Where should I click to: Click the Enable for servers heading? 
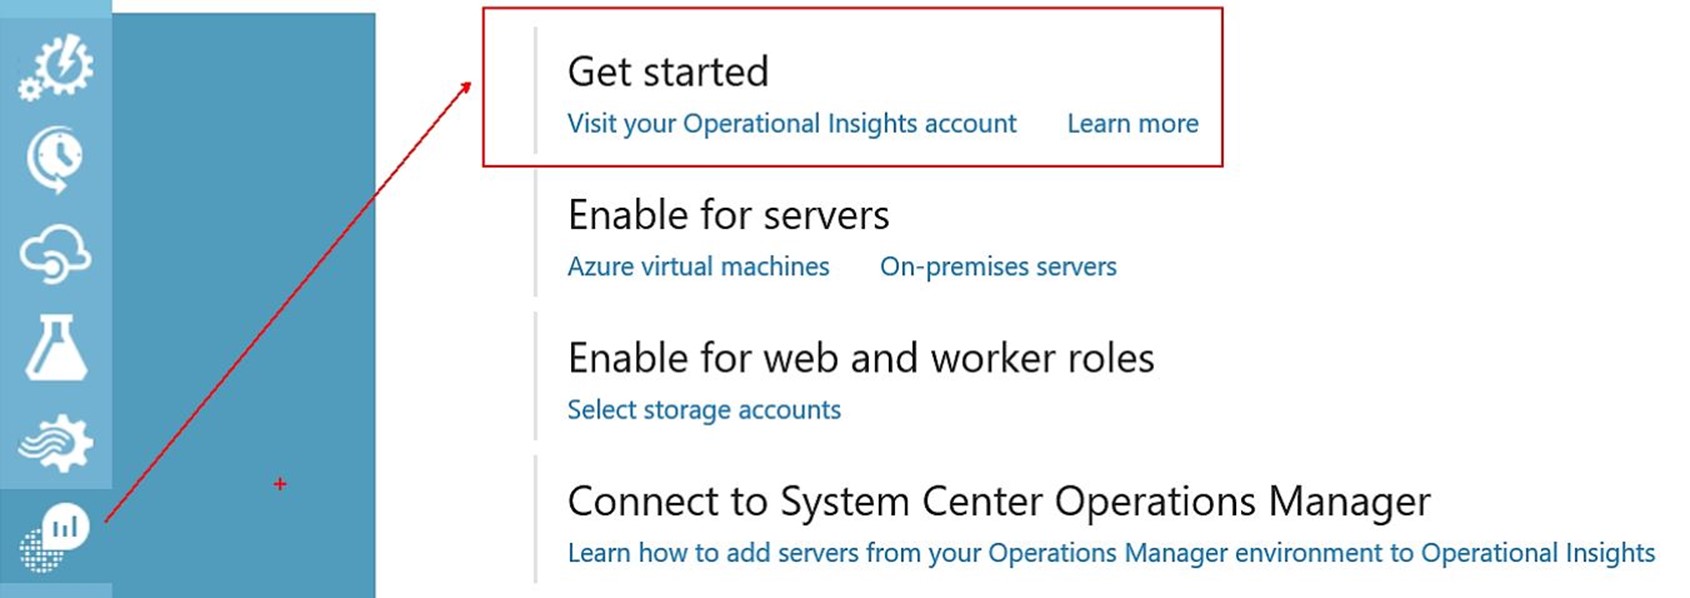[x=728, y=215]
